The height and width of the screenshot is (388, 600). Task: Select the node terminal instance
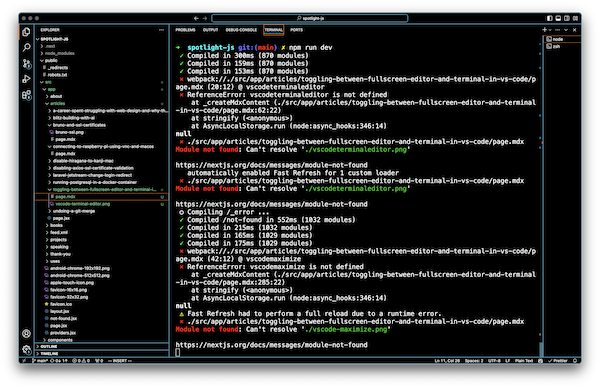point(563,39)
